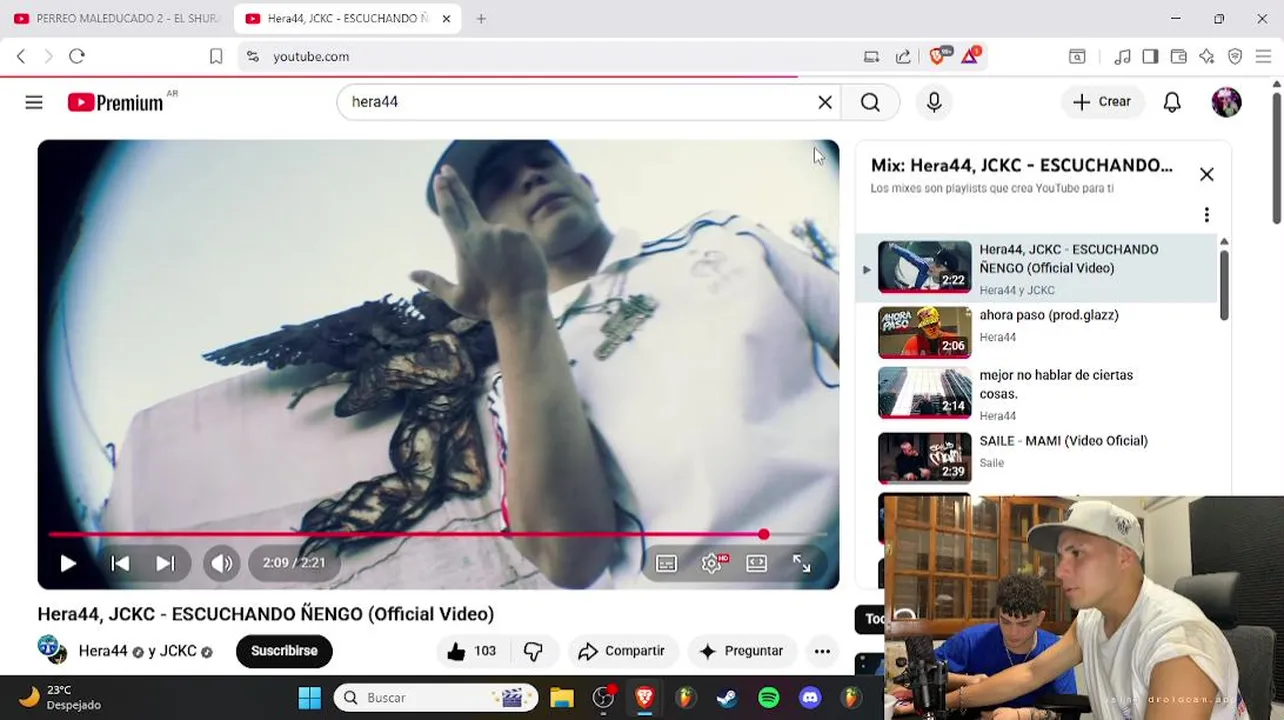The width and height of the screenshot is (1284, 720).
Task: Enter full screen video mode
Action: pos(802,563)
